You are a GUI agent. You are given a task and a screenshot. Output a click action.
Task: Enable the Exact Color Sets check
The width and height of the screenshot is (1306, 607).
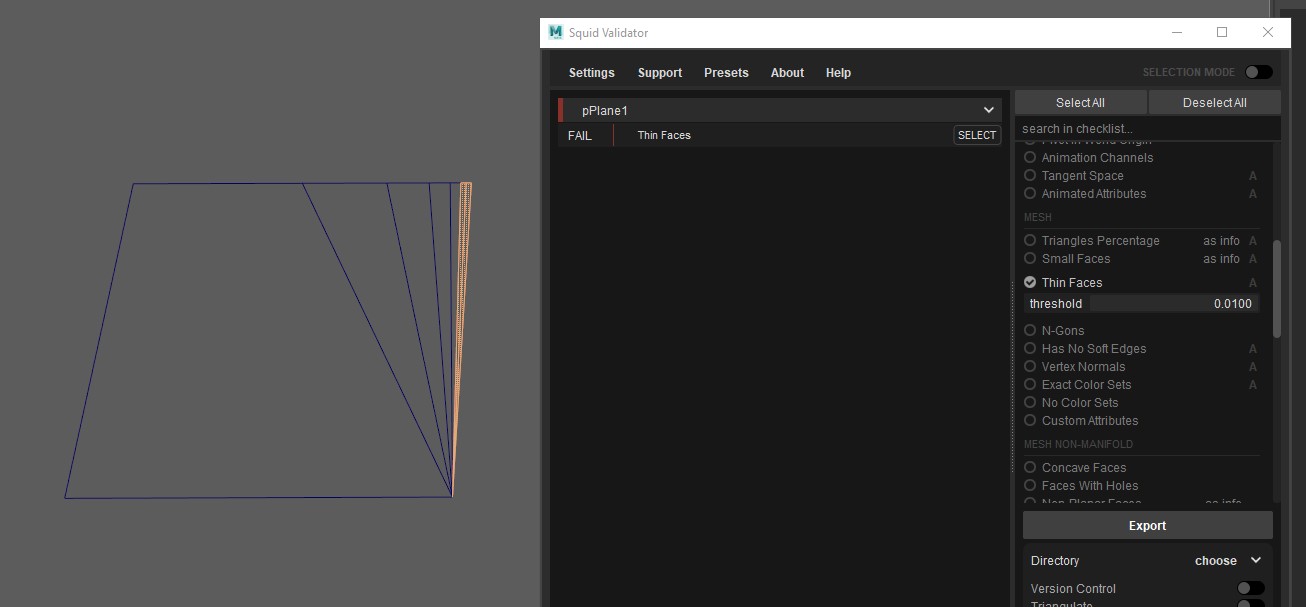tap(1030, 384)
